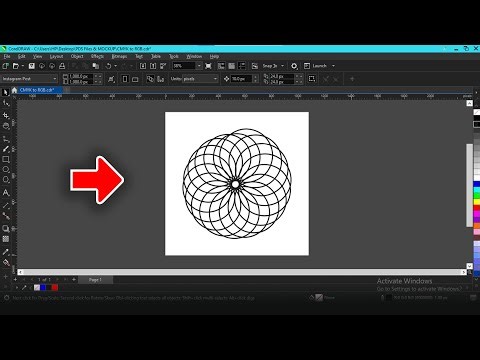This screenshot has height=360, width=480.
Task: Click the vertical scrollbar thumb
Action: pos(469,185)
